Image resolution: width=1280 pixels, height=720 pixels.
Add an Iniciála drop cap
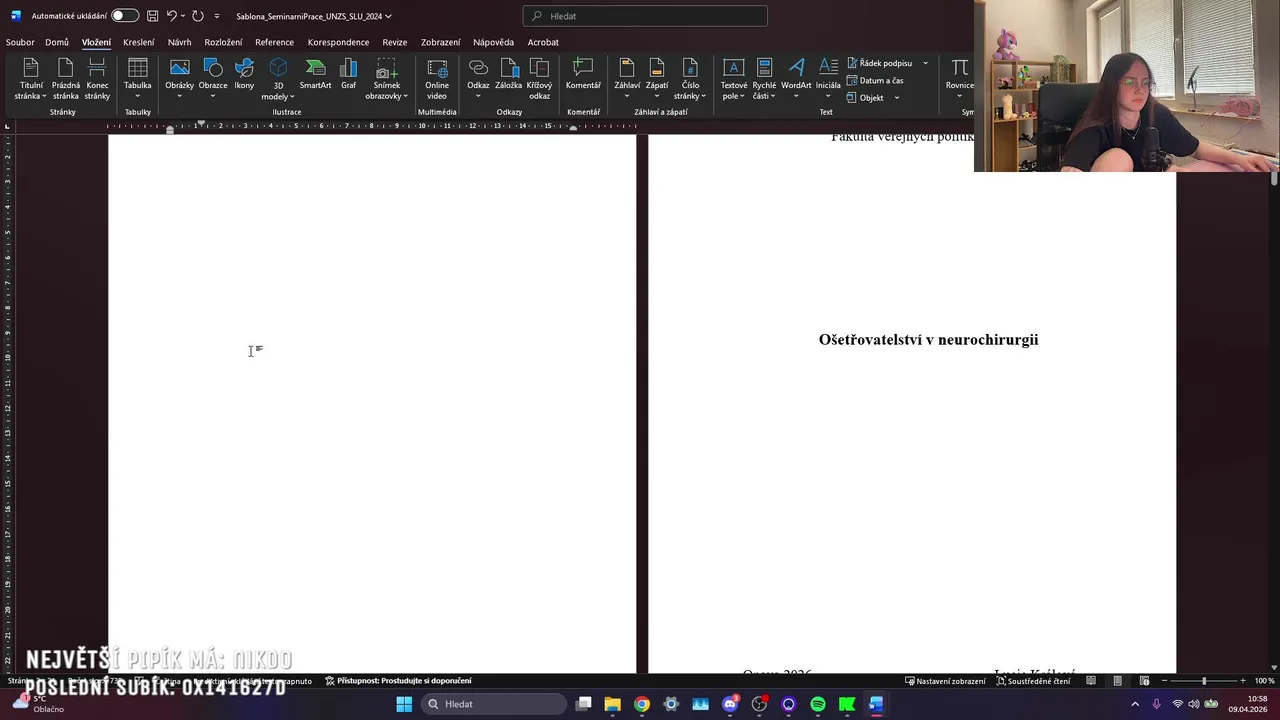(828, 79)
